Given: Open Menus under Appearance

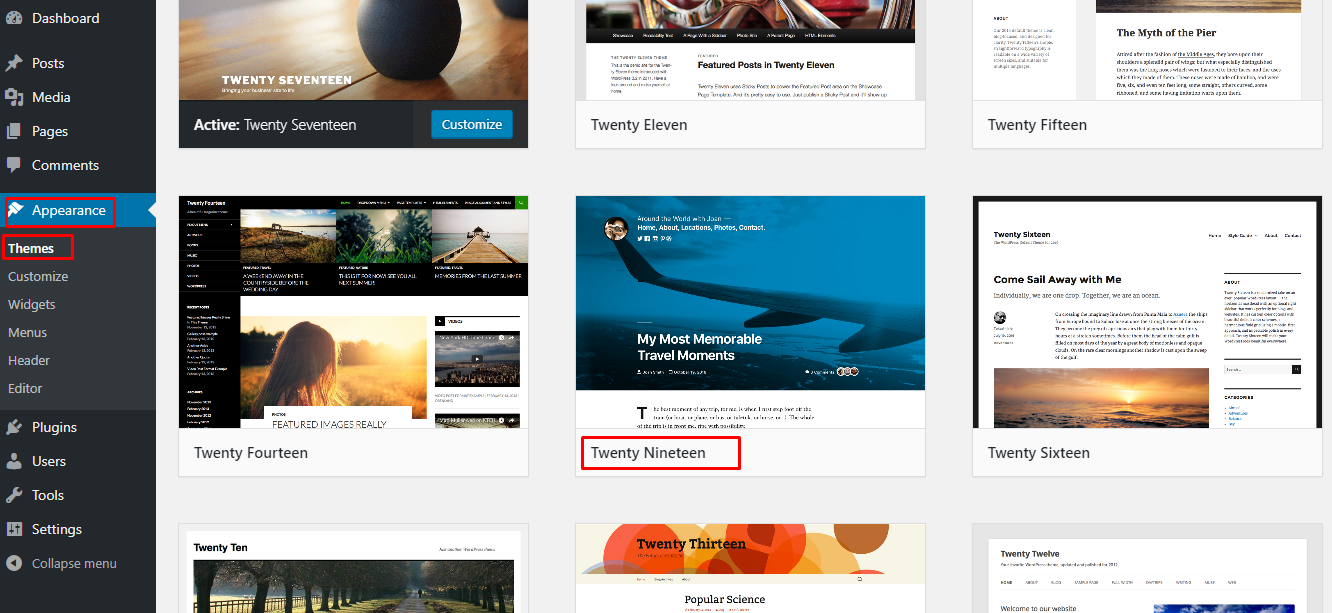Looking at the screenshot, I should pos(28,332).
